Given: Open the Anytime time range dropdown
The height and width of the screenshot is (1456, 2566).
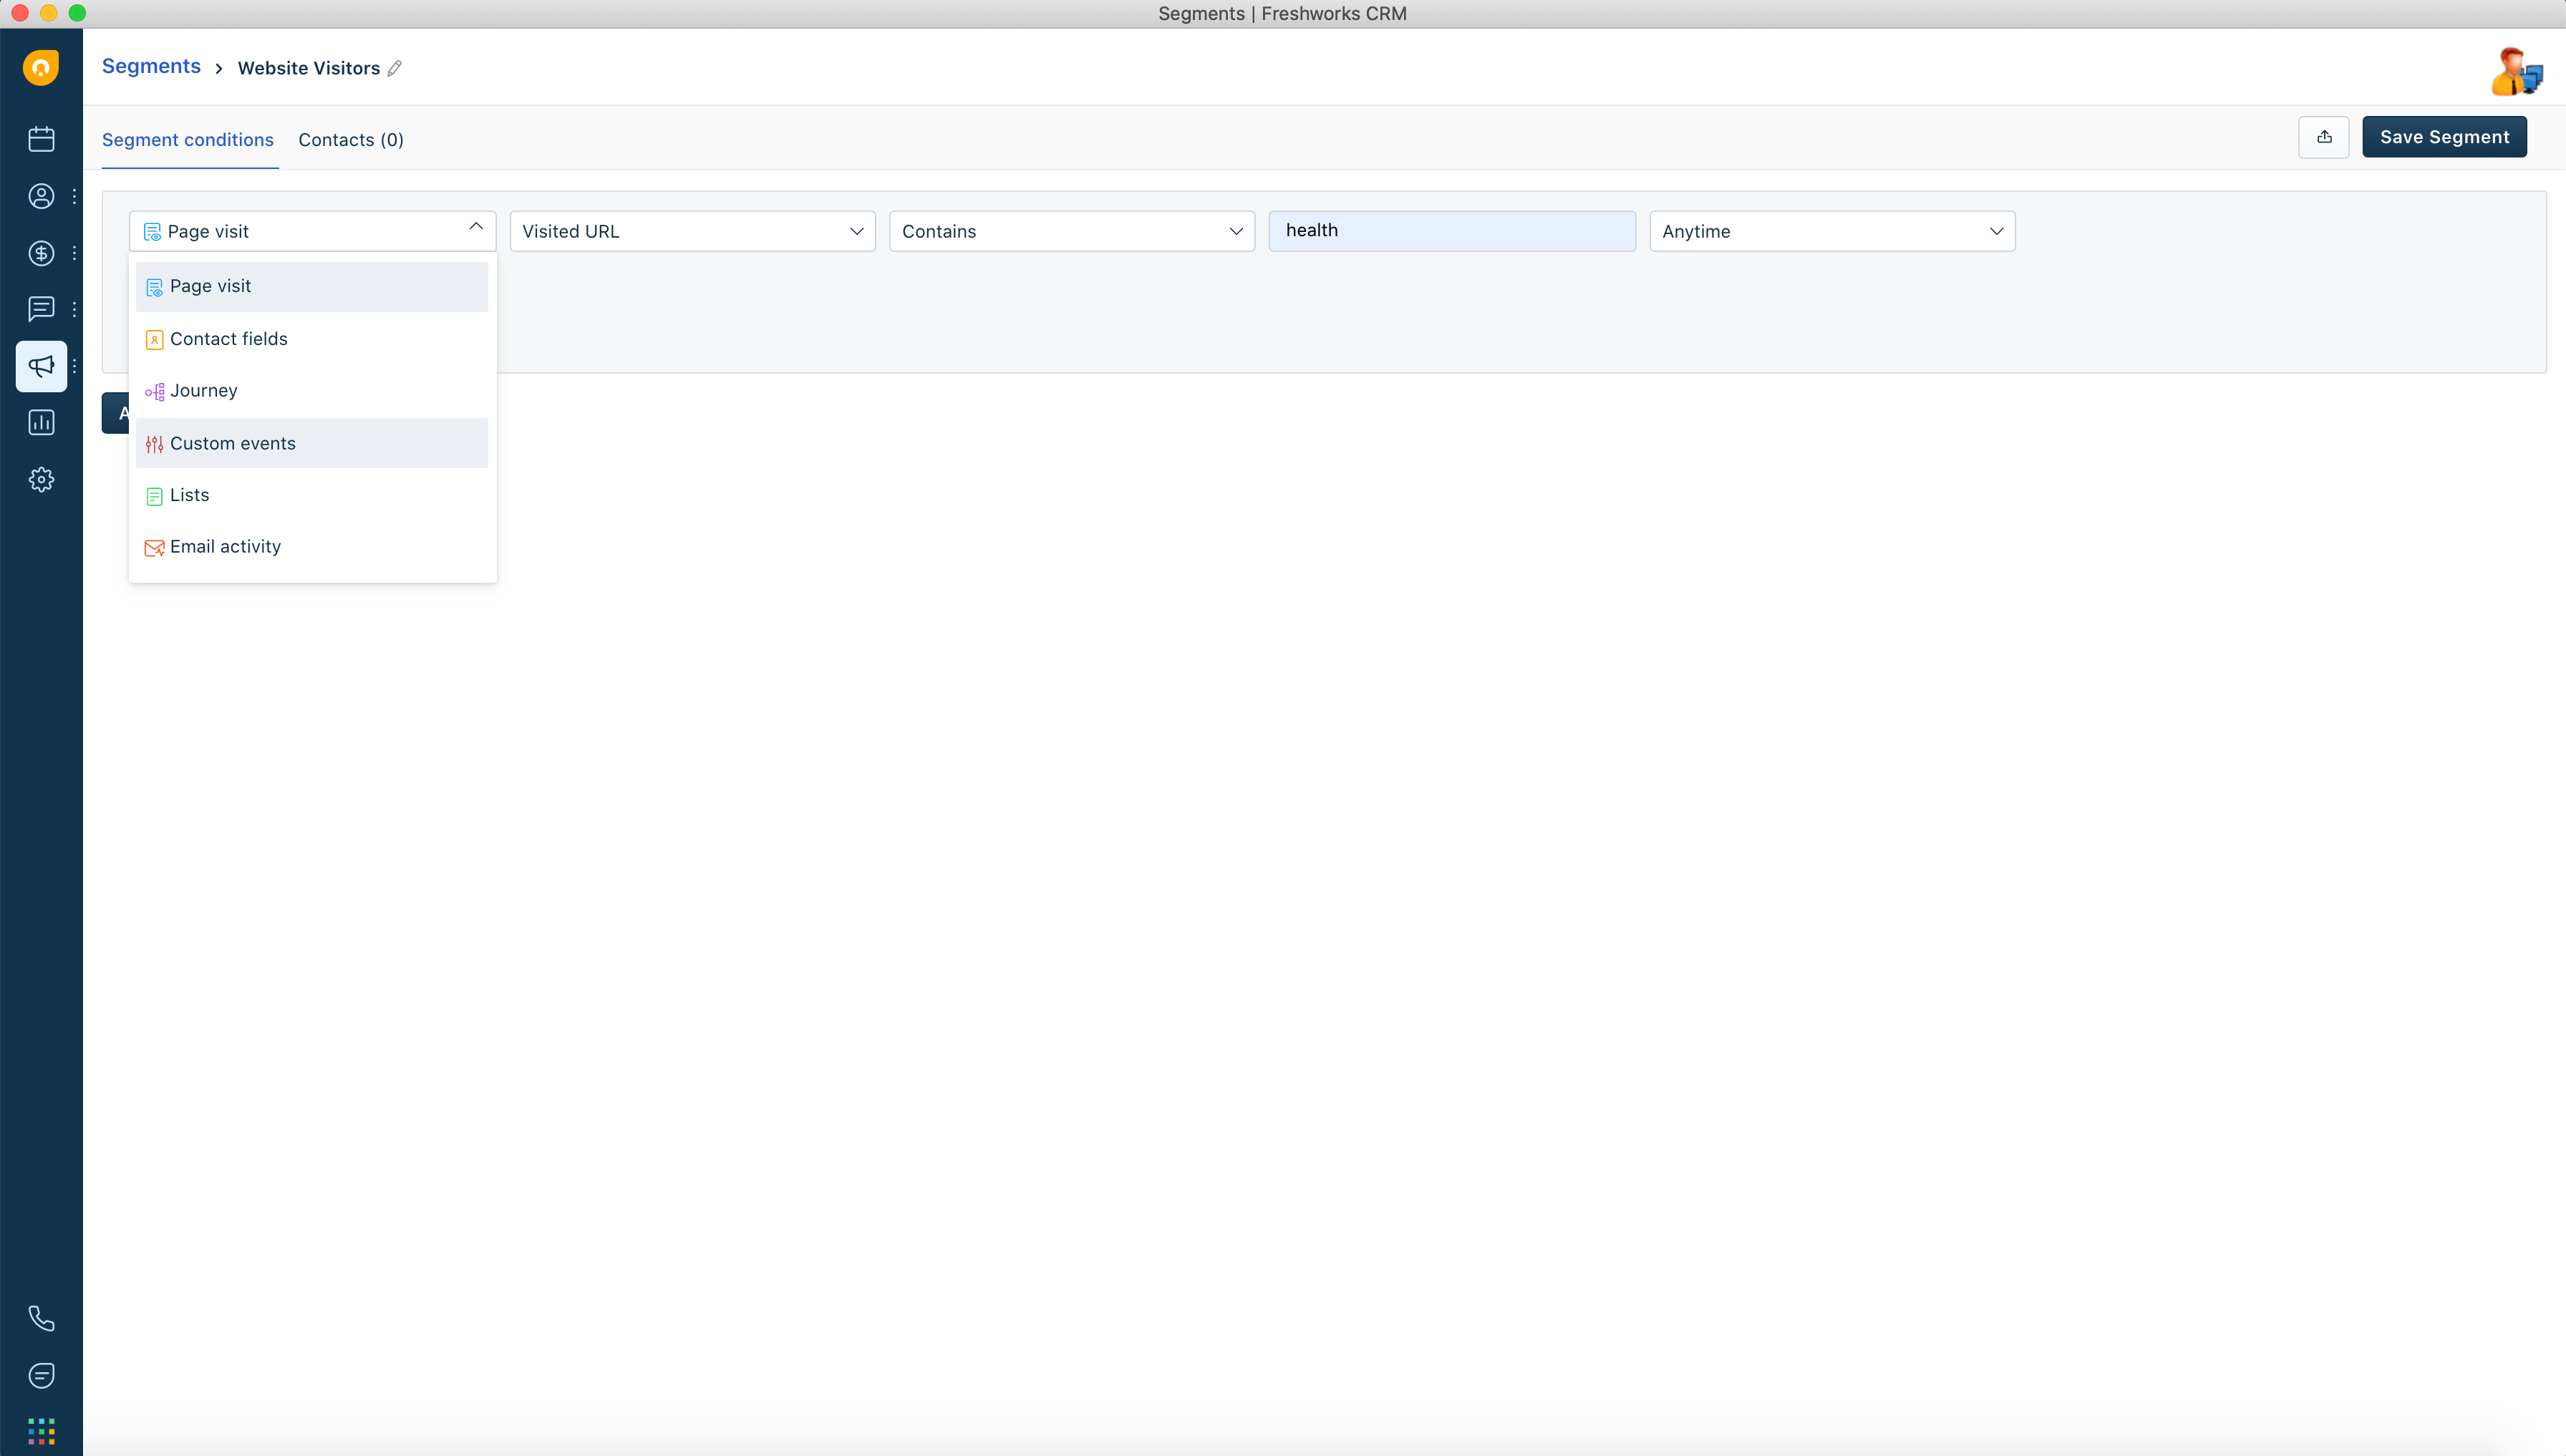Looking at the screenshot, I should pos(1831,231).
